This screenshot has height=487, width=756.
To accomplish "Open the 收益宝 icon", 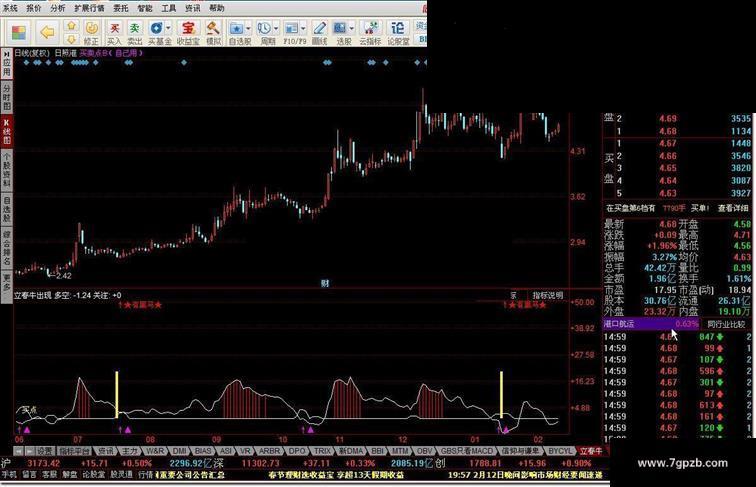I will pos(188,32).
